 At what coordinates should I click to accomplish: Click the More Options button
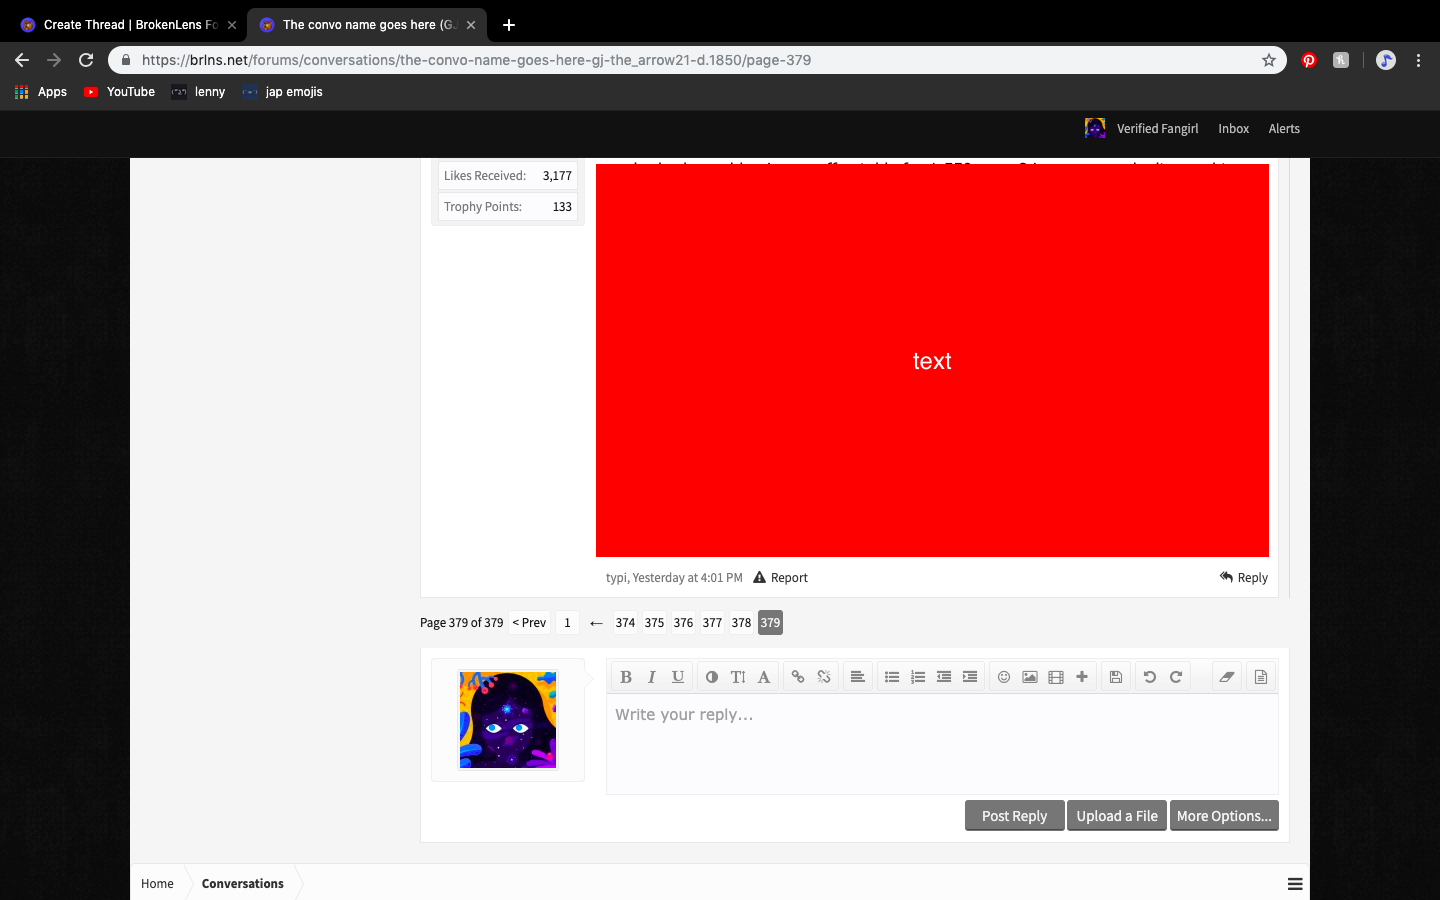click(1224, 816)
